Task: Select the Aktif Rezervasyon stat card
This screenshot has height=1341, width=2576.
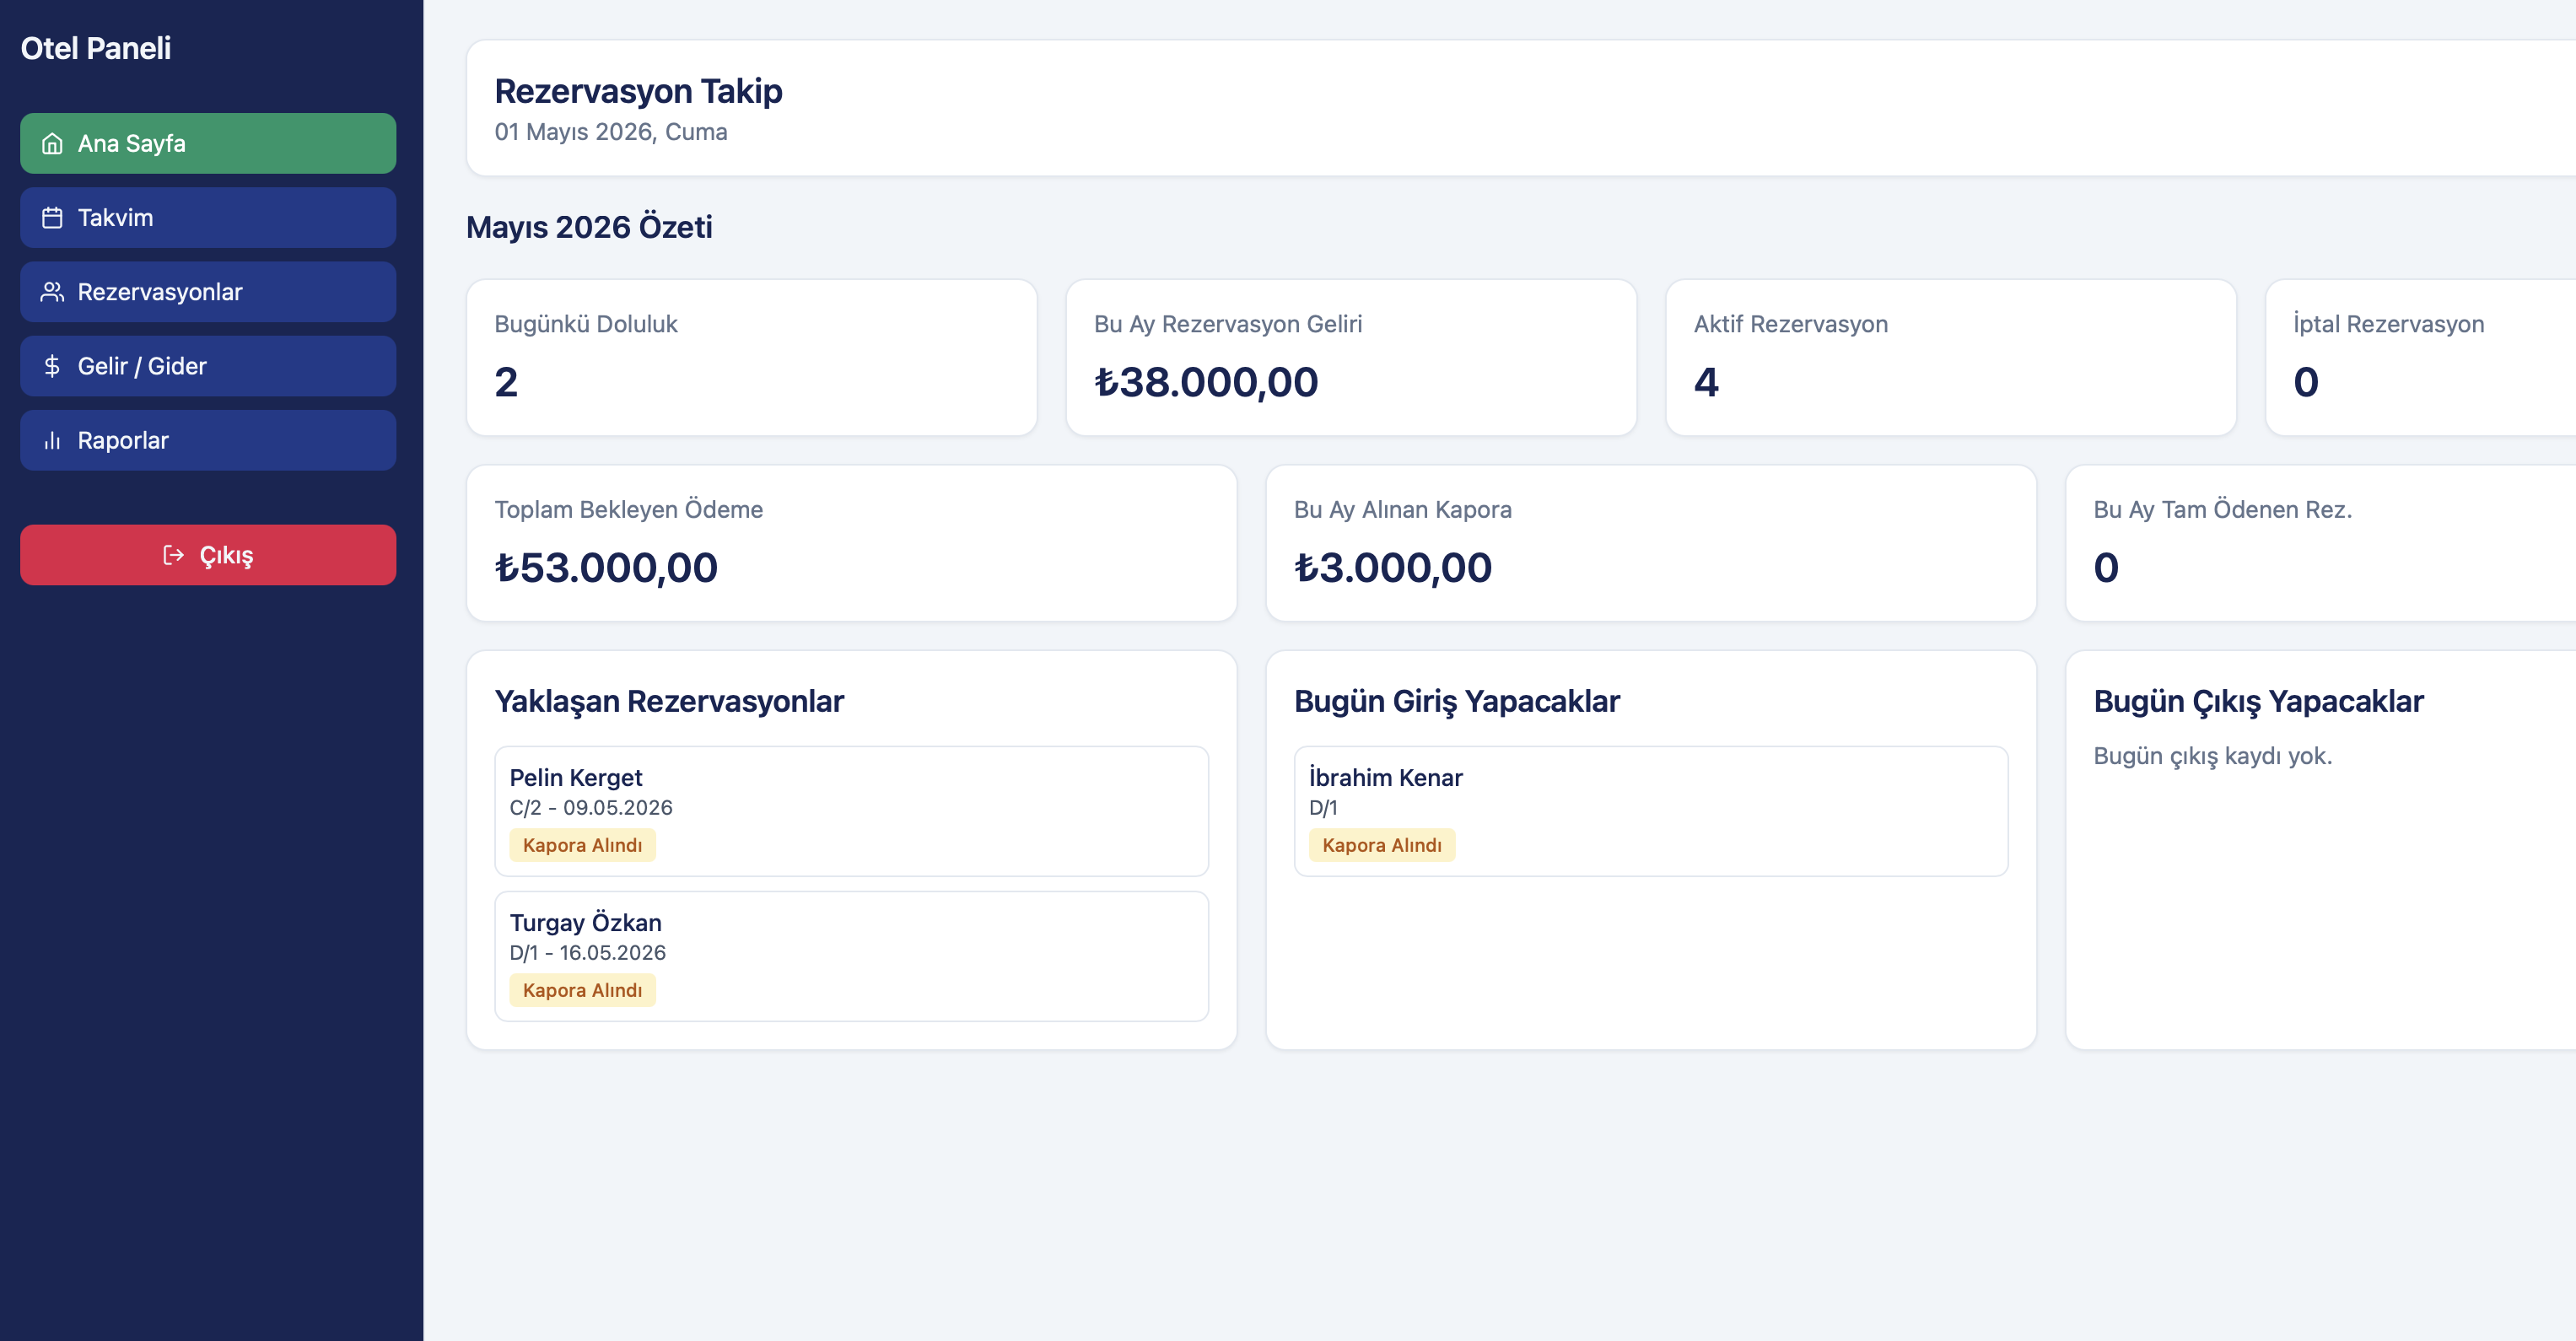Action: tap(1950, 357)
